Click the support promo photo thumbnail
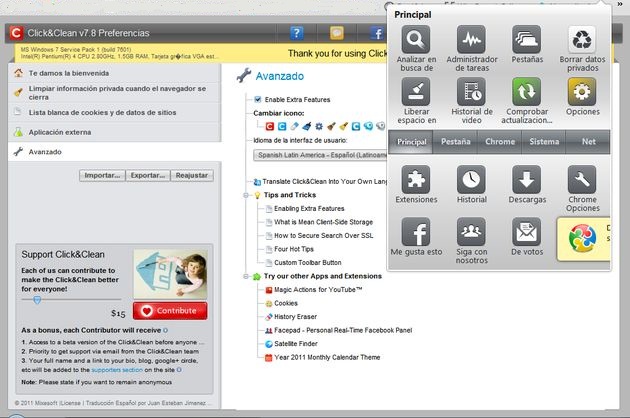The width and height of the screenshot is (630, 418). tap(170, 274)
